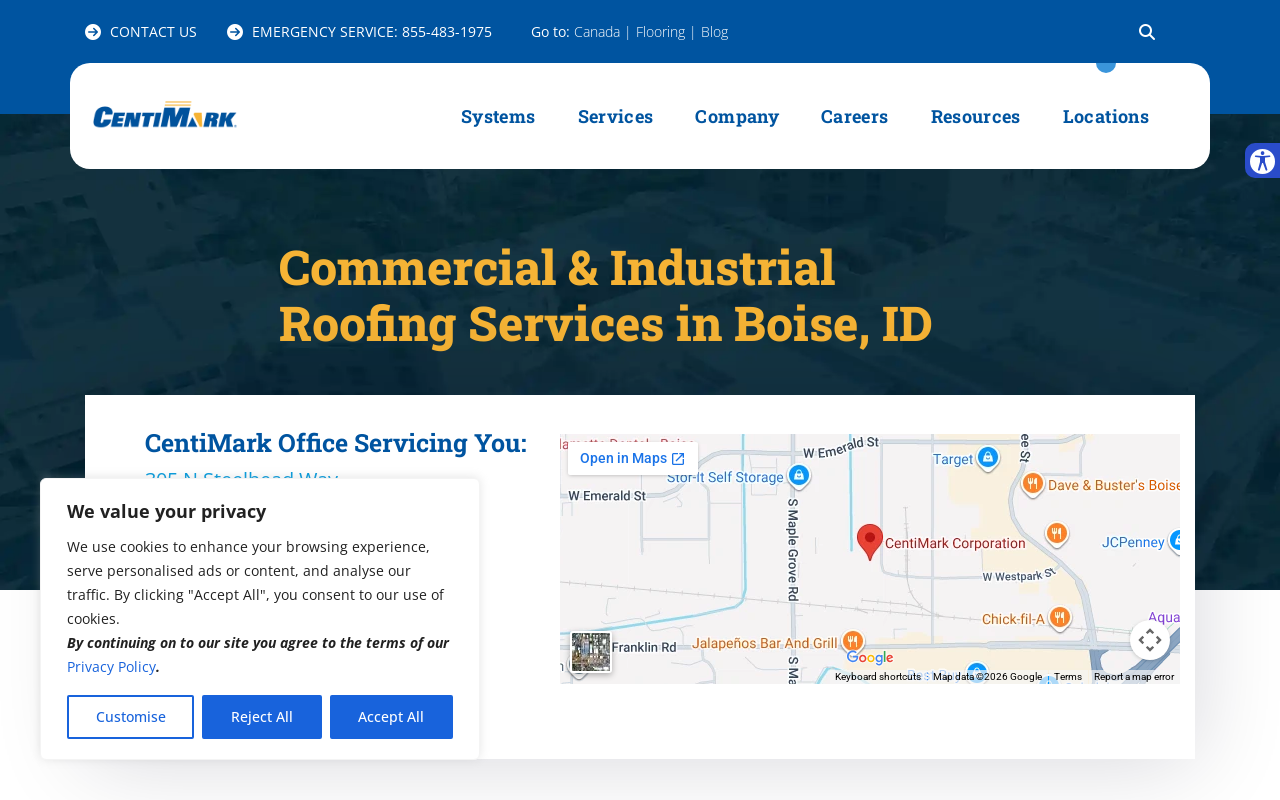Open the Privacy Policy link

click(111, 666)
